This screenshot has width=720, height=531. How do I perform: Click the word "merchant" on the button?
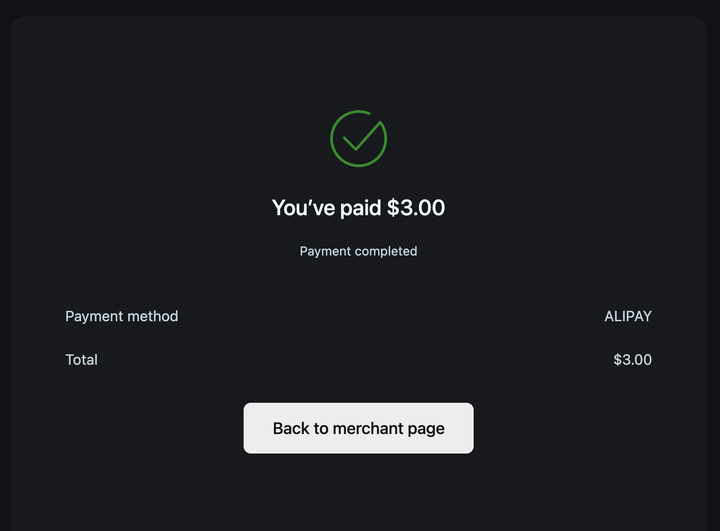(368, 428)
